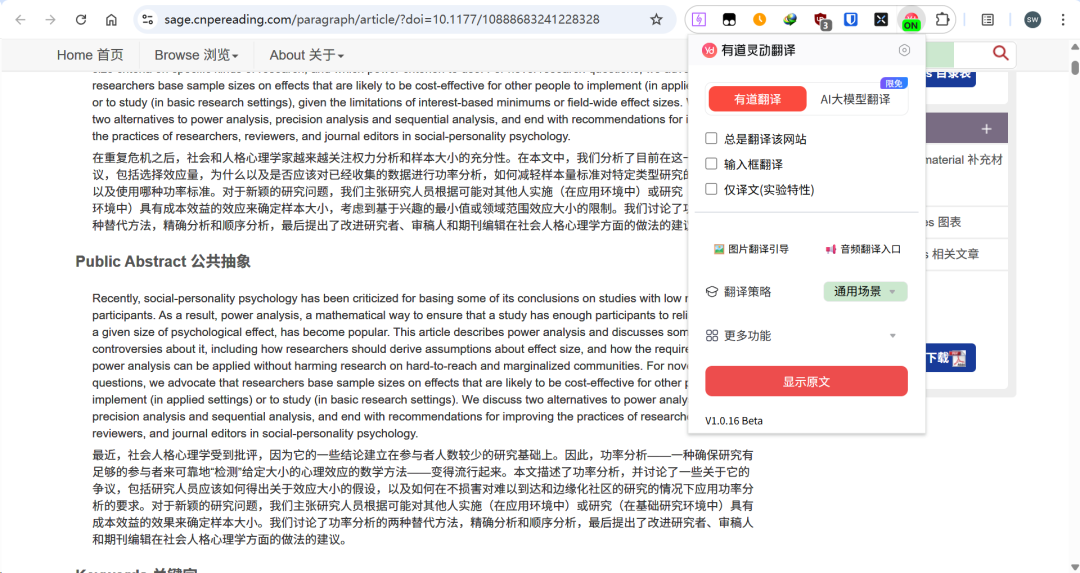Open Chrome side panel icon

(x=988, y=20)
